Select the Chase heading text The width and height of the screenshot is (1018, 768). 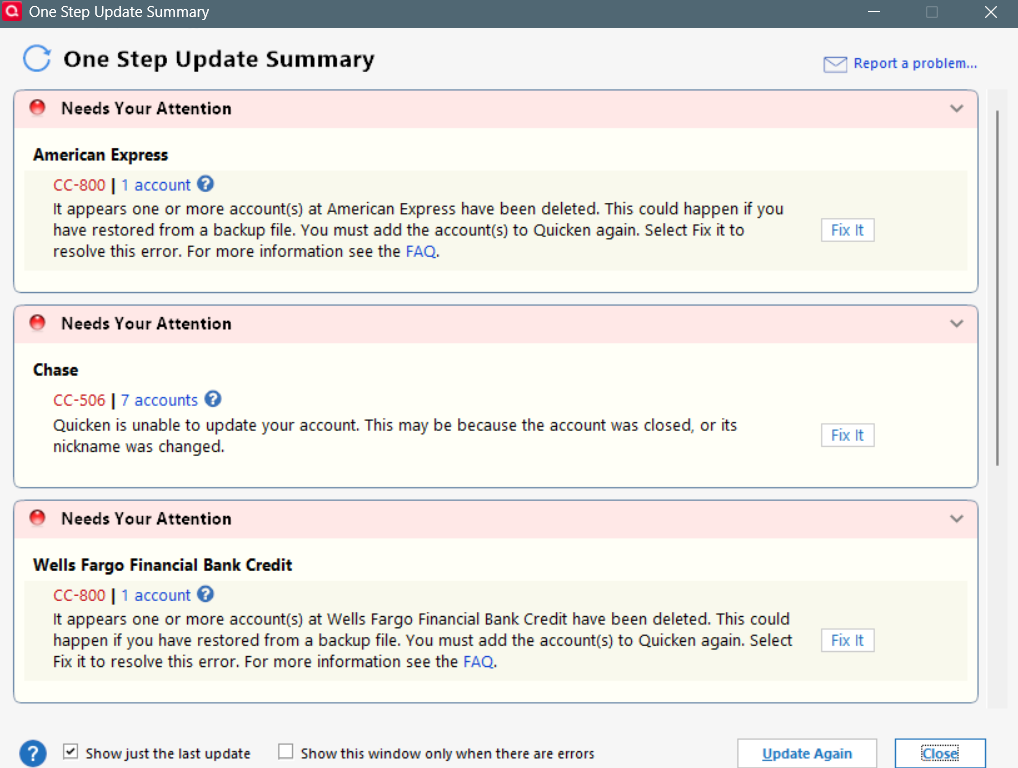[56, 370]
